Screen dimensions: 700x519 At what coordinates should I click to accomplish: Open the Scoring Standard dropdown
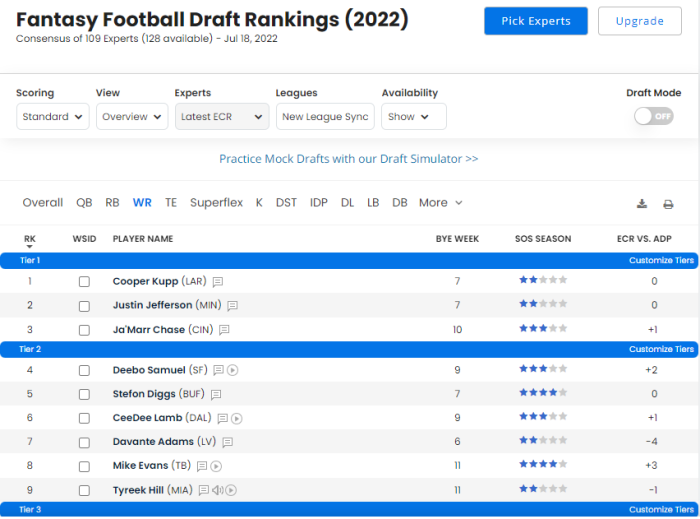coord(53,117)
